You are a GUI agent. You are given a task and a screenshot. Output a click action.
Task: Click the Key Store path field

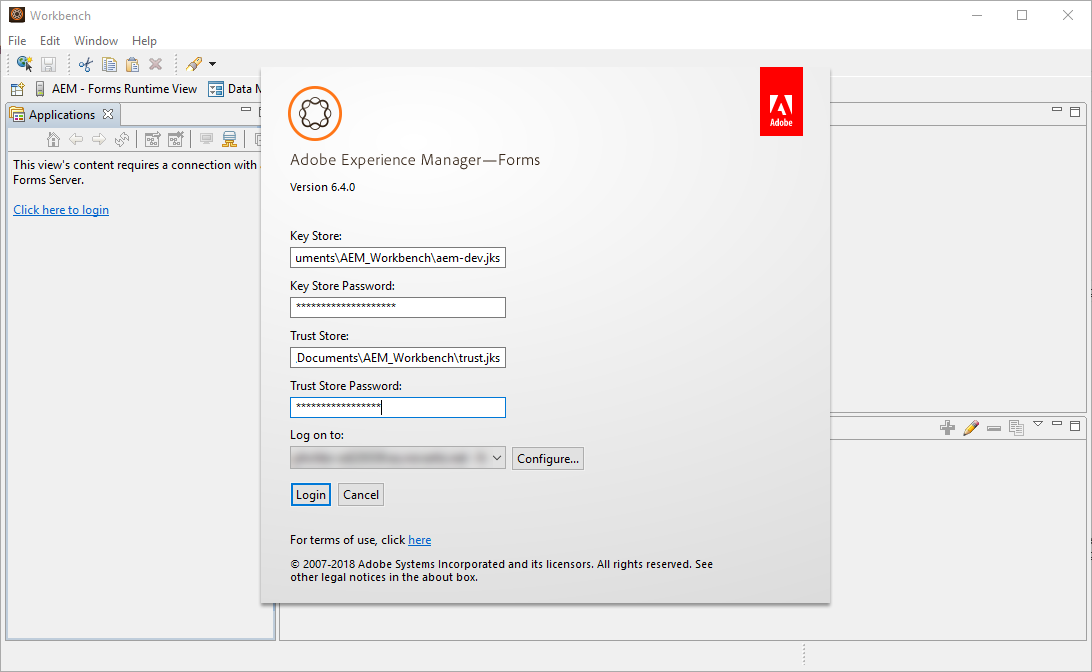click(398, 258)
